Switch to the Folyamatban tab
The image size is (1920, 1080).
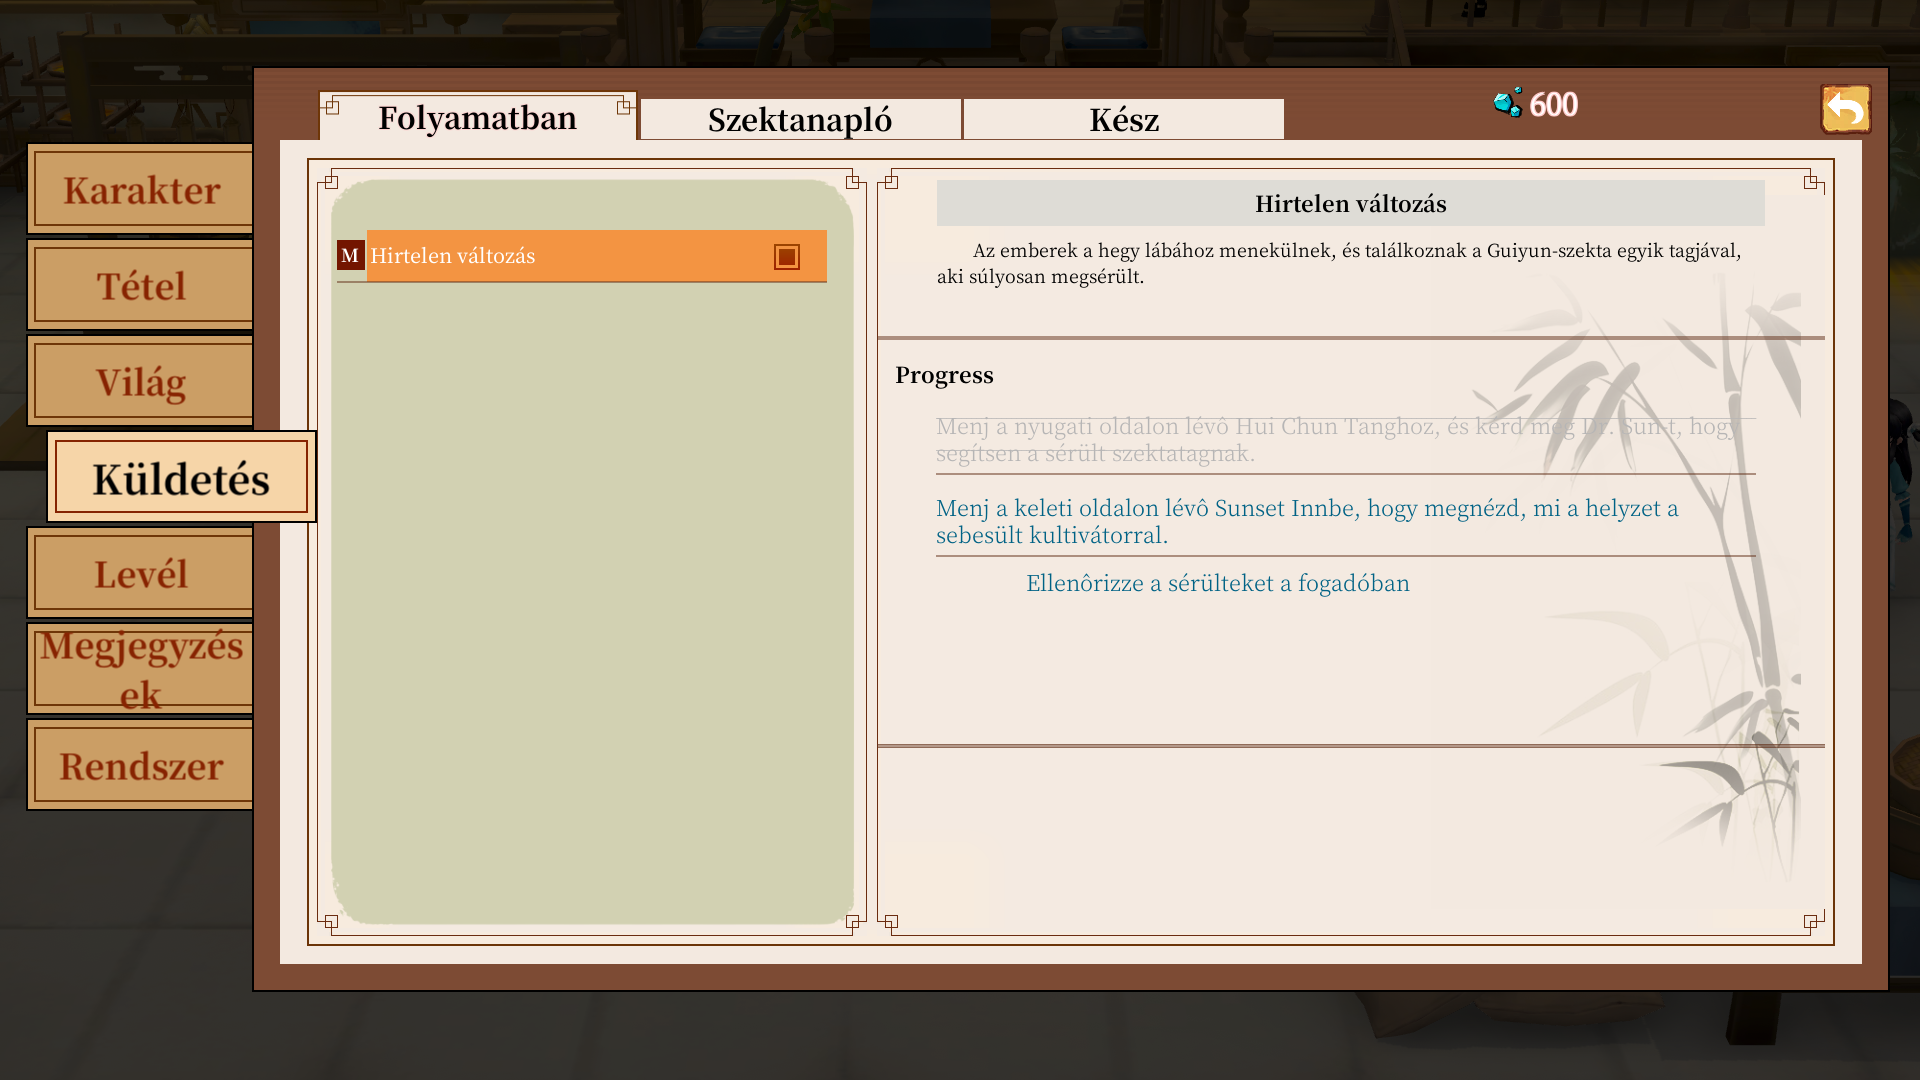pos(477,118)
